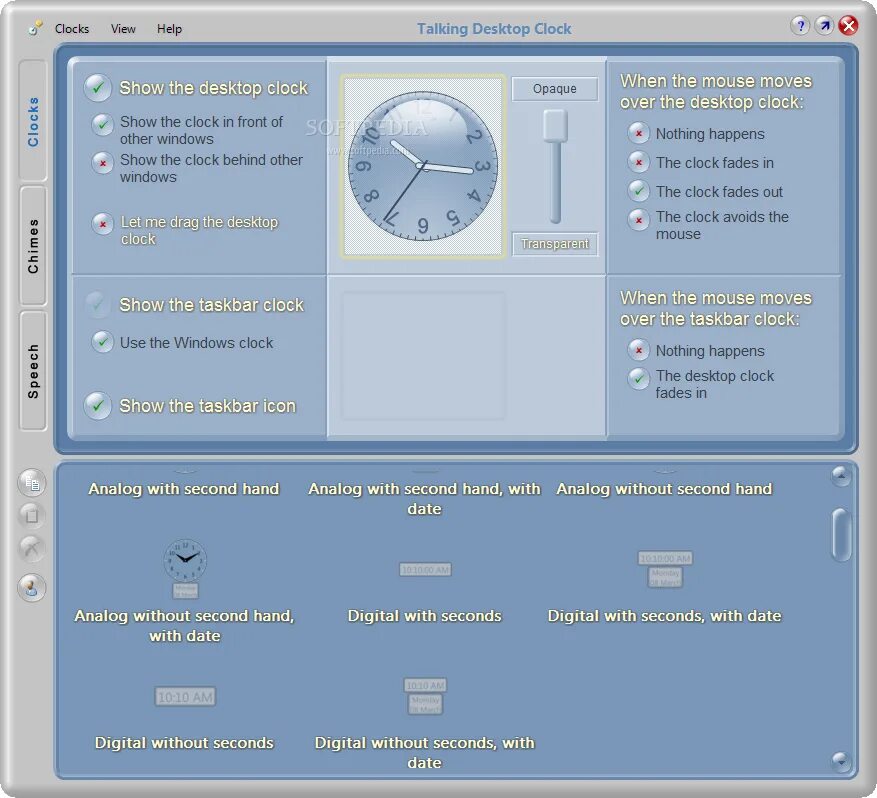Click the scroll-down arrow in clock list
Screen dimensions: 877x798
pos(841,761)
